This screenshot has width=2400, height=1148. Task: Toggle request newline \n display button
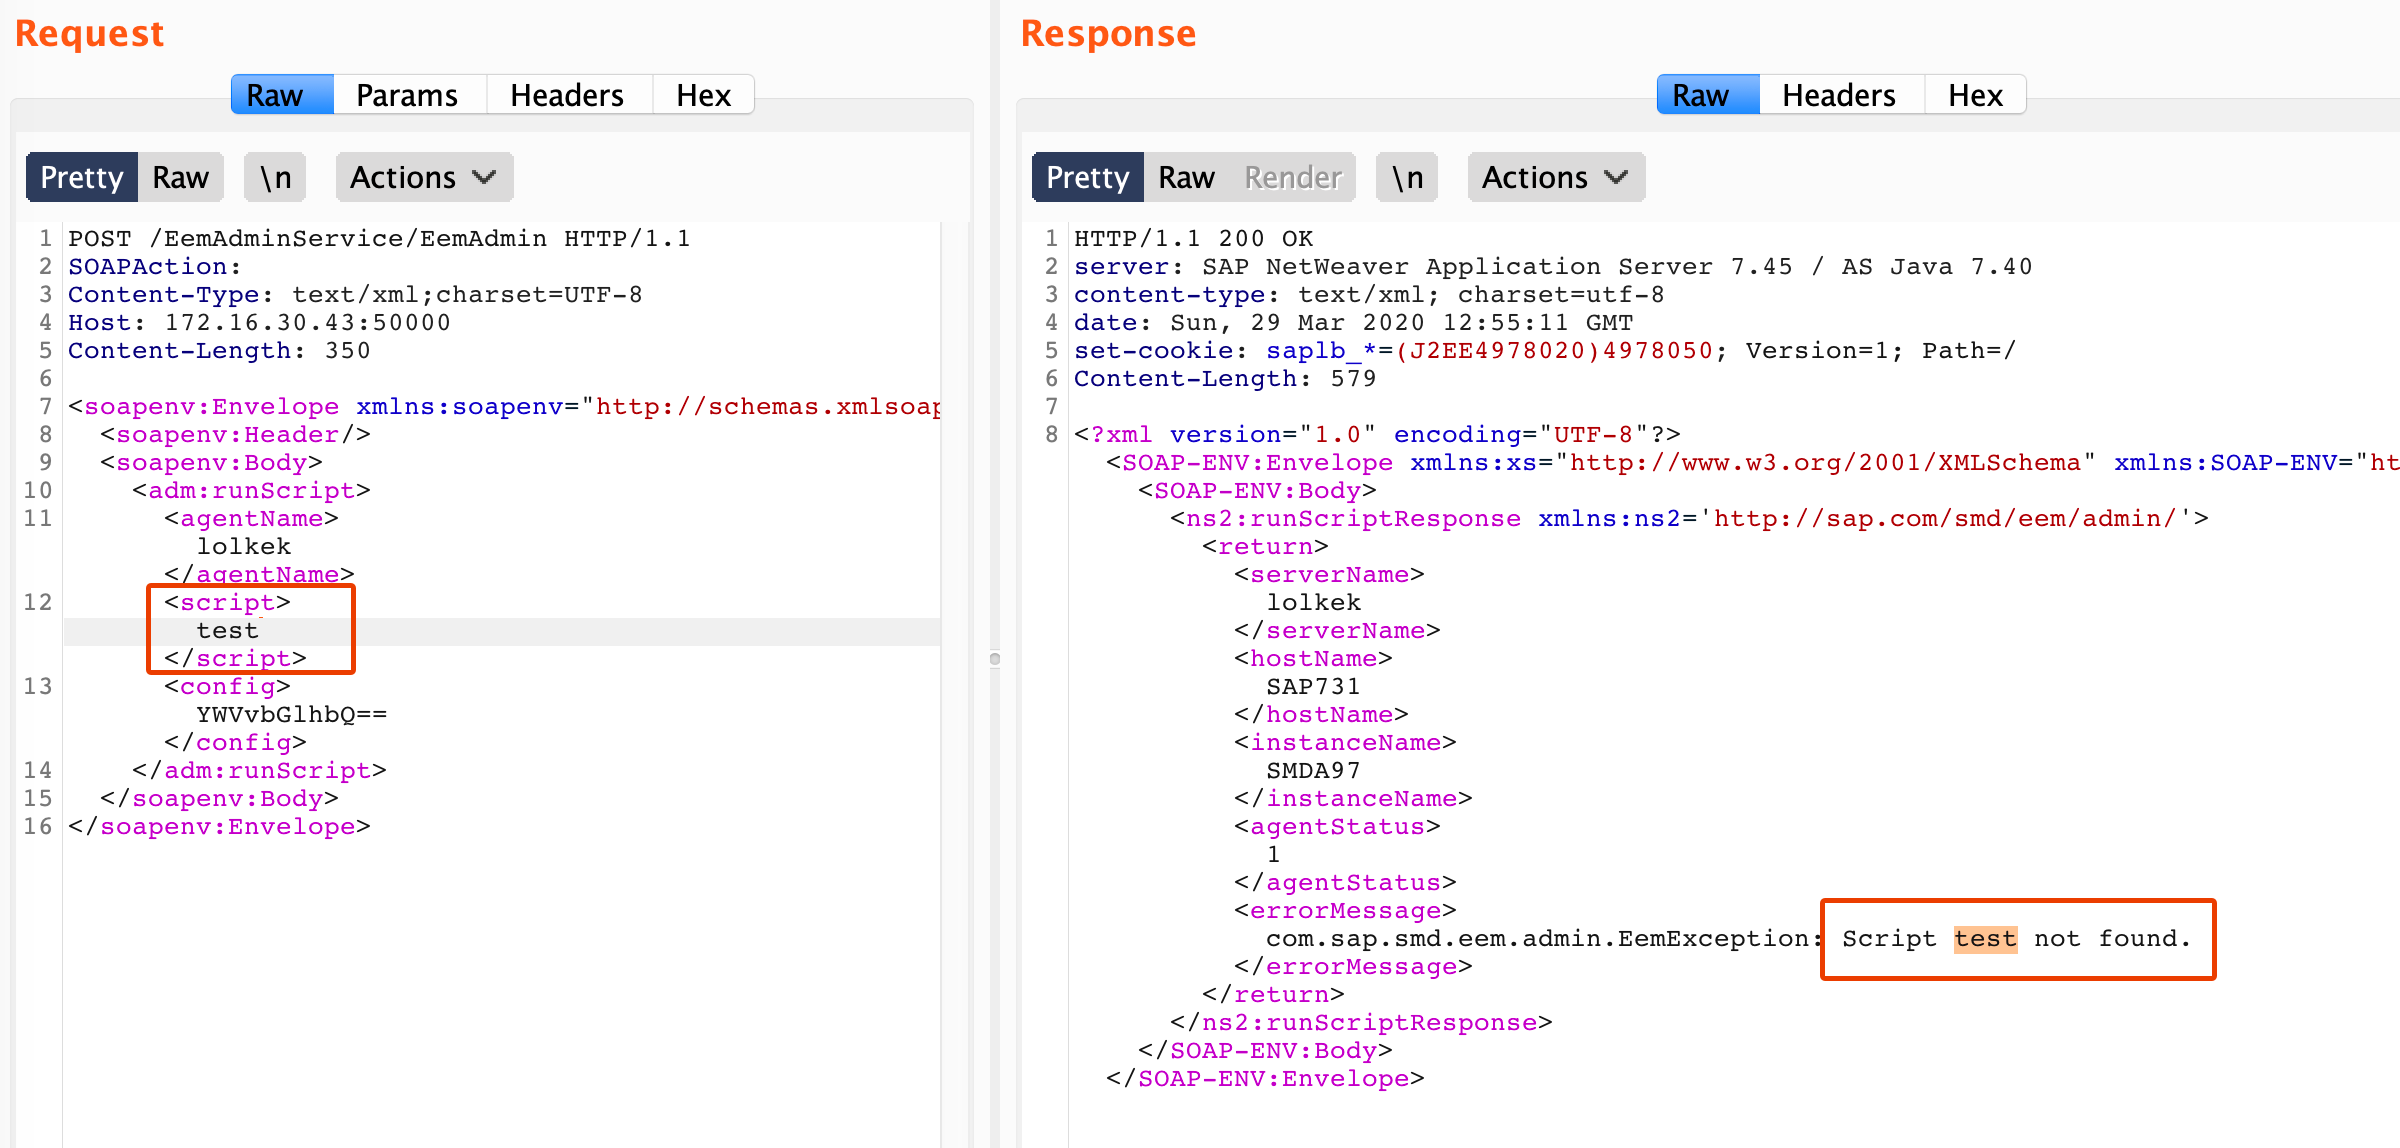275,177
